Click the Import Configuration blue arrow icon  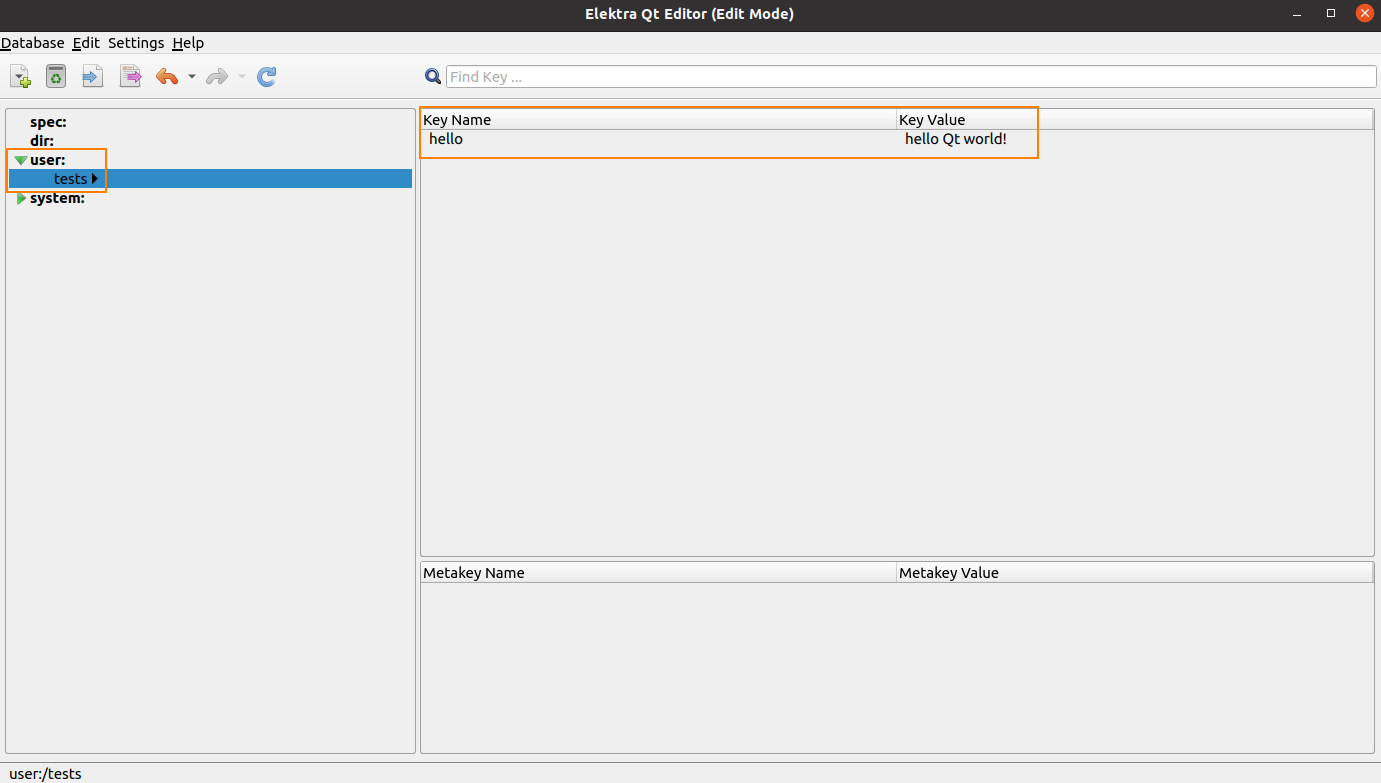92,76
